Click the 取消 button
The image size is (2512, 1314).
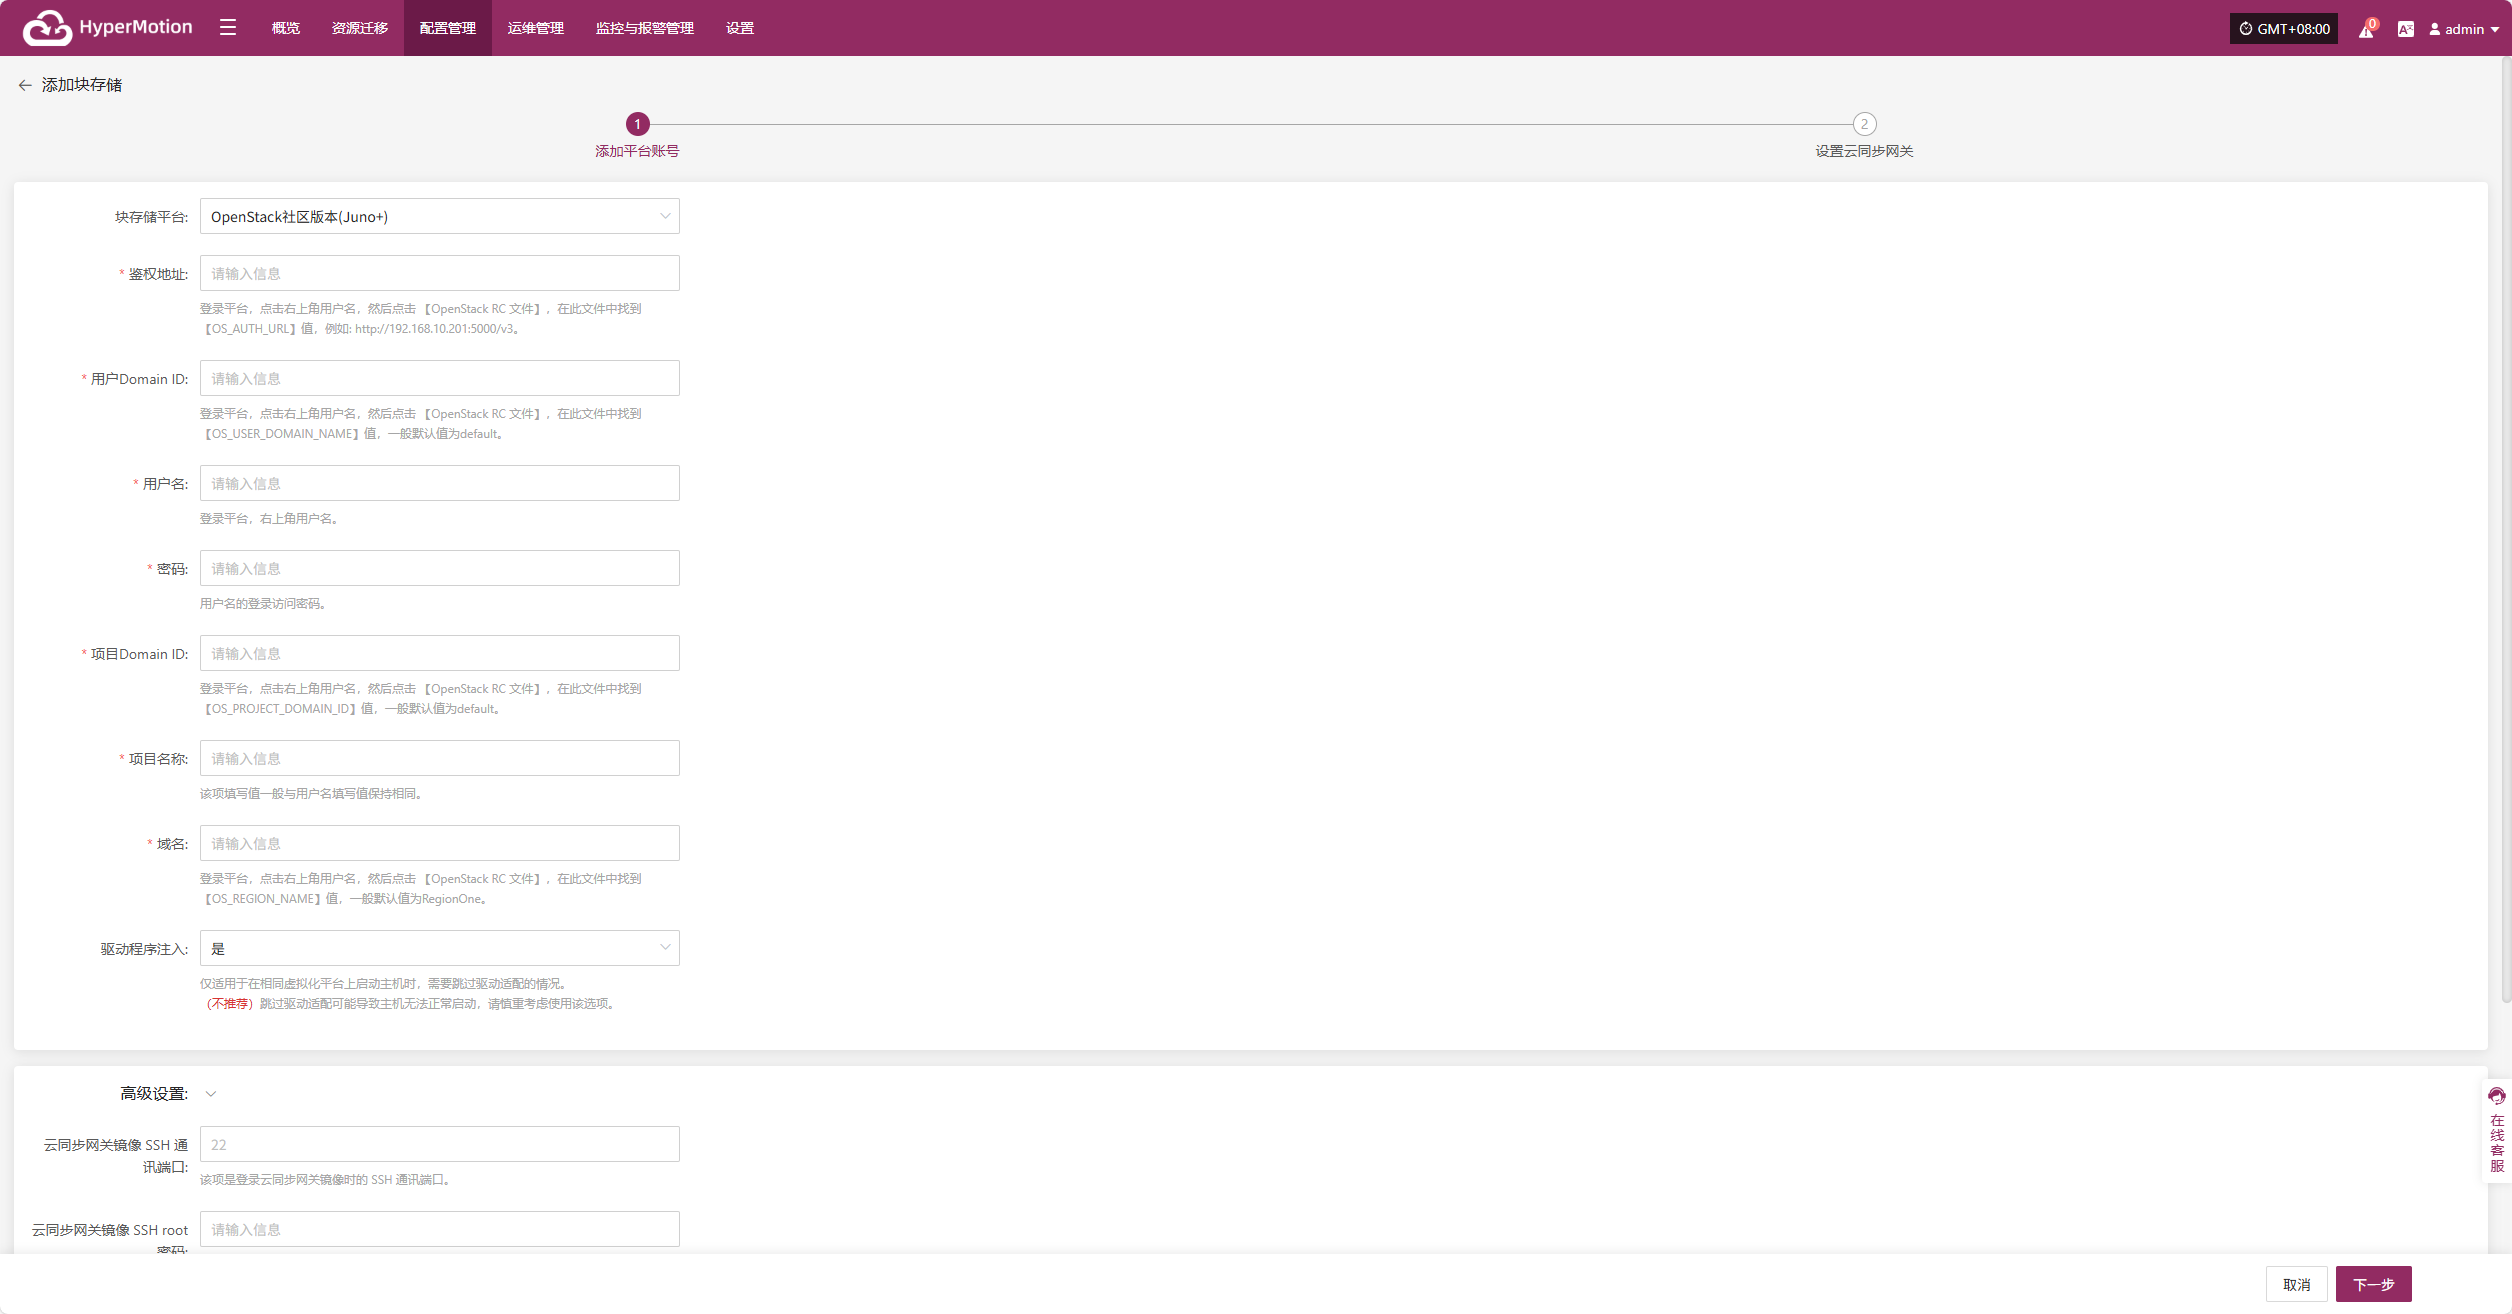coord(2297,1284)
